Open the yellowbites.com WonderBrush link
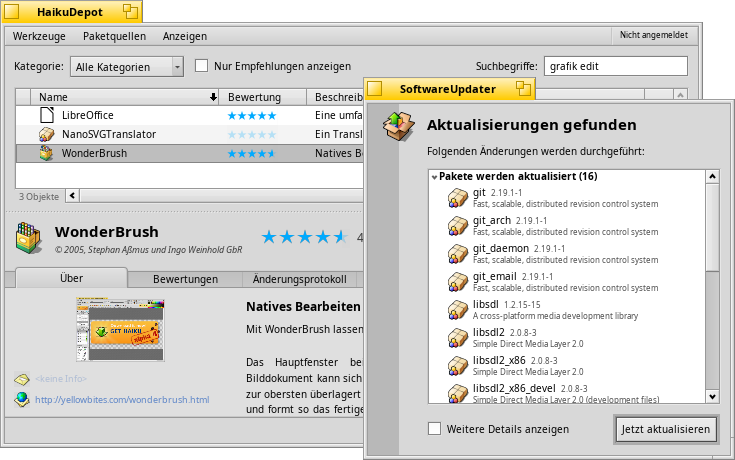The image size is (735, 460). [122, 400]
